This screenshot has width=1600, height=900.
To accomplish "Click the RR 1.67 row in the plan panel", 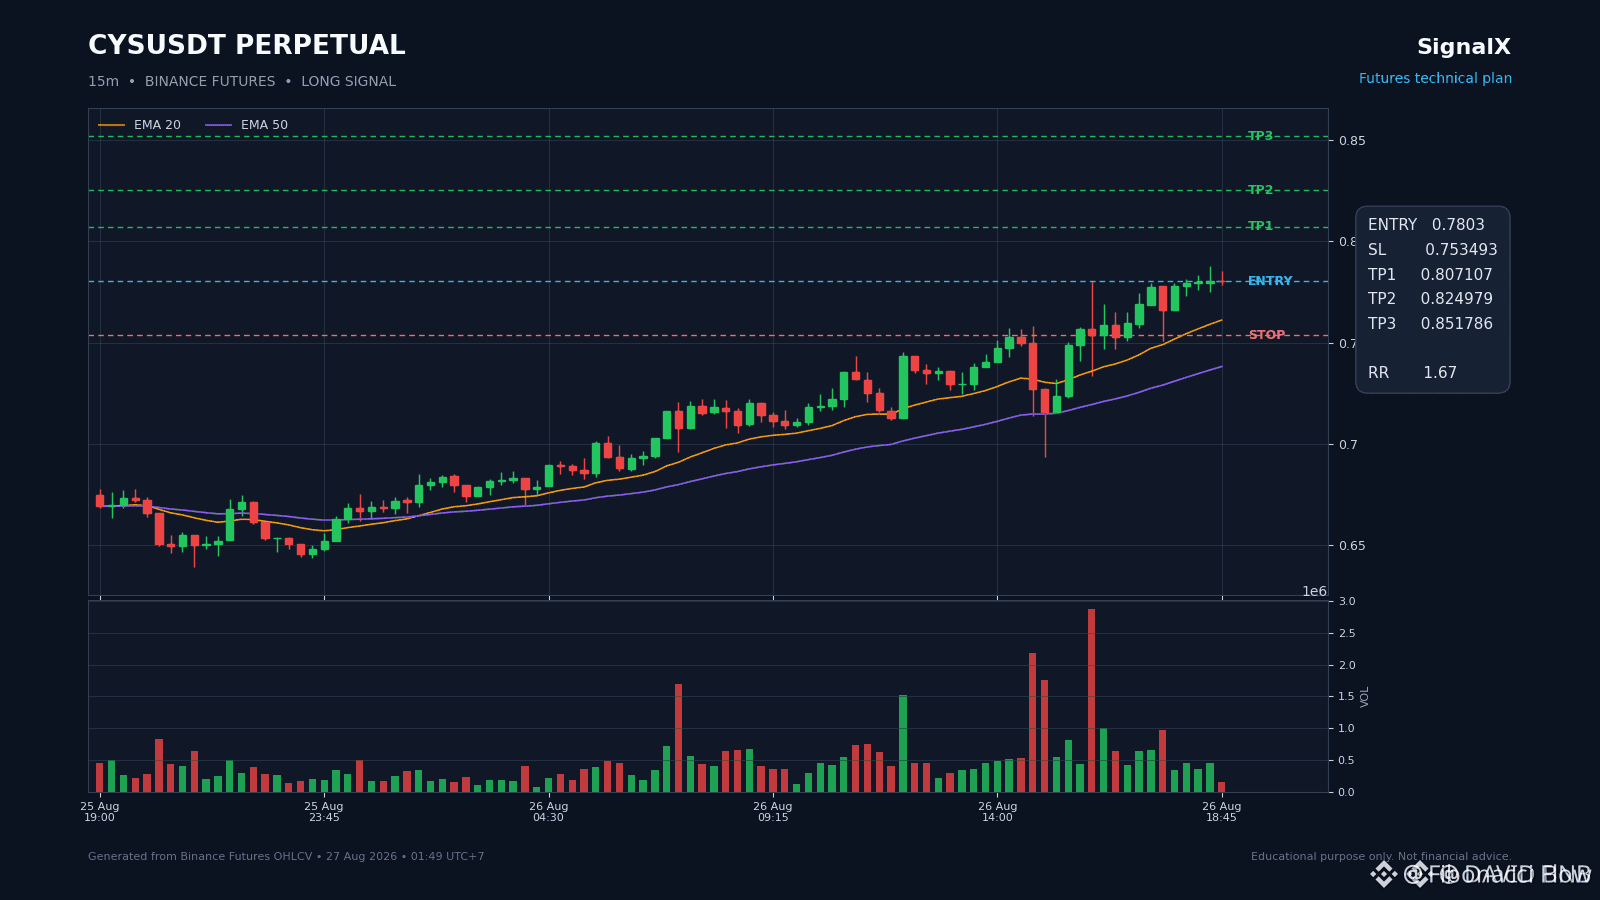I will (1412, 373).
